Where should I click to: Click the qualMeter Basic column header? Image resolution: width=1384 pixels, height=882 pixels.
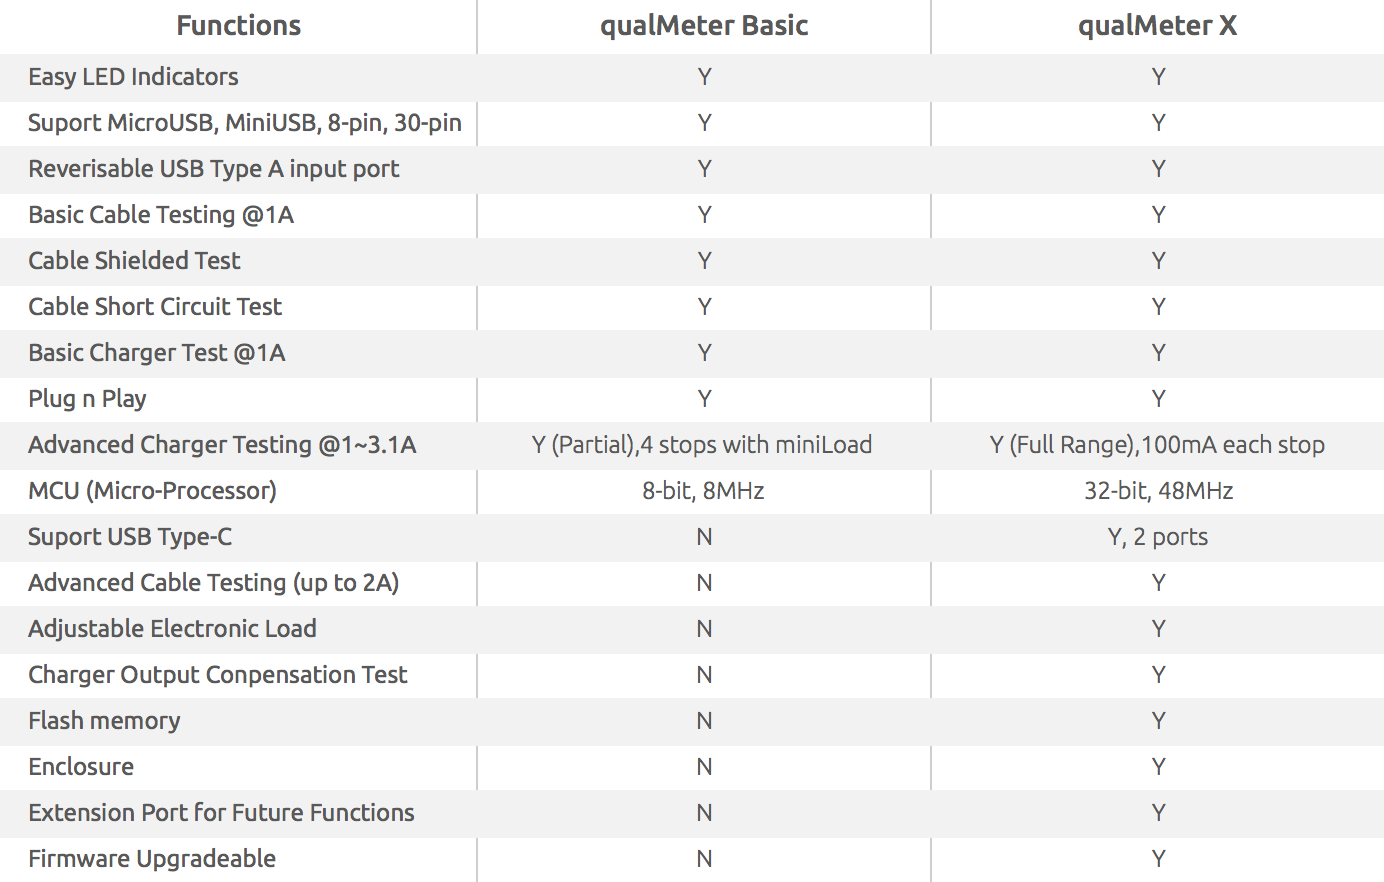704,26
